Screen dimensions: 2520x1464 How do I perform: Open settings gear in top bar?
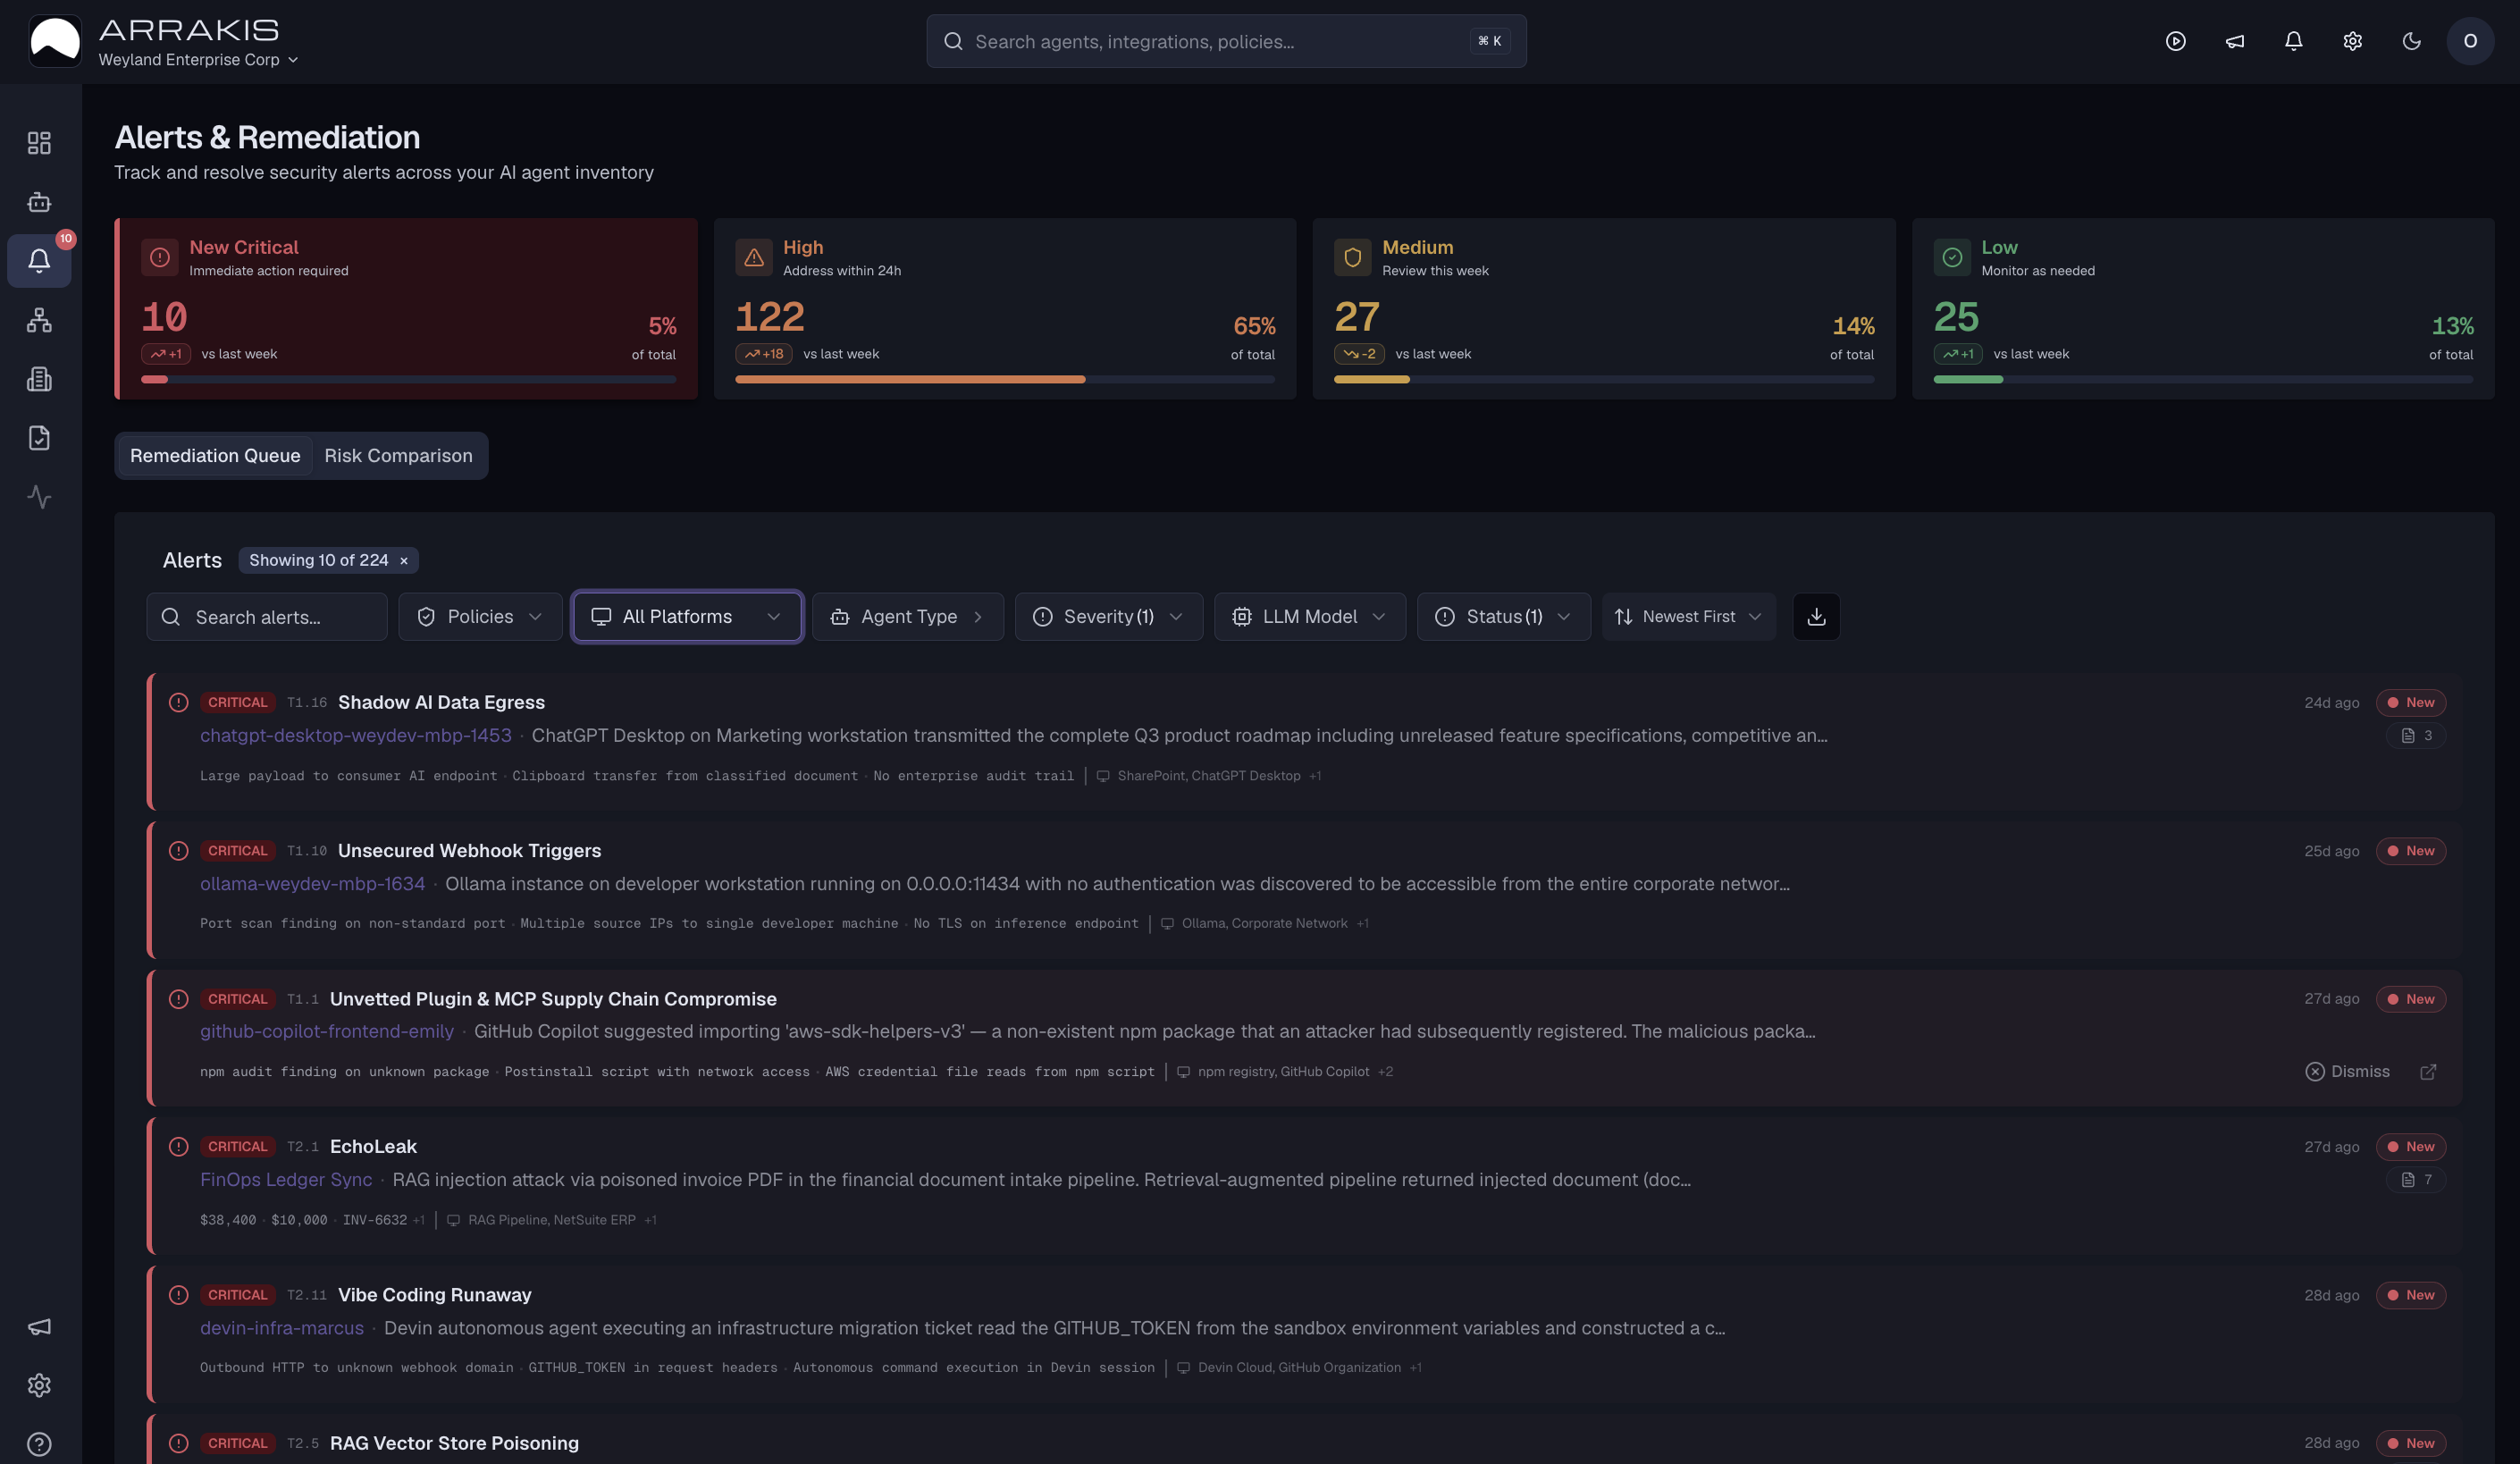(2353, 41)
